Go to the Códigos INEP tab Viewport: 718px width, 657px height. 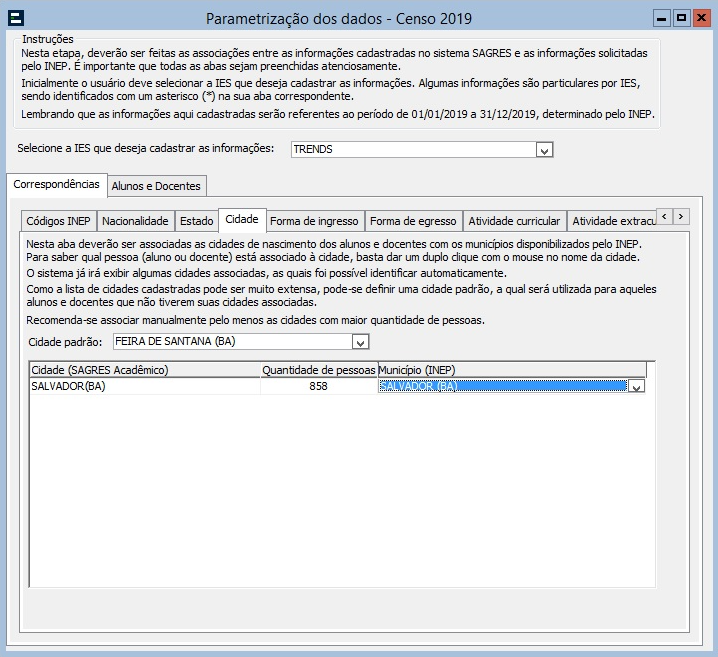[57, 221]
